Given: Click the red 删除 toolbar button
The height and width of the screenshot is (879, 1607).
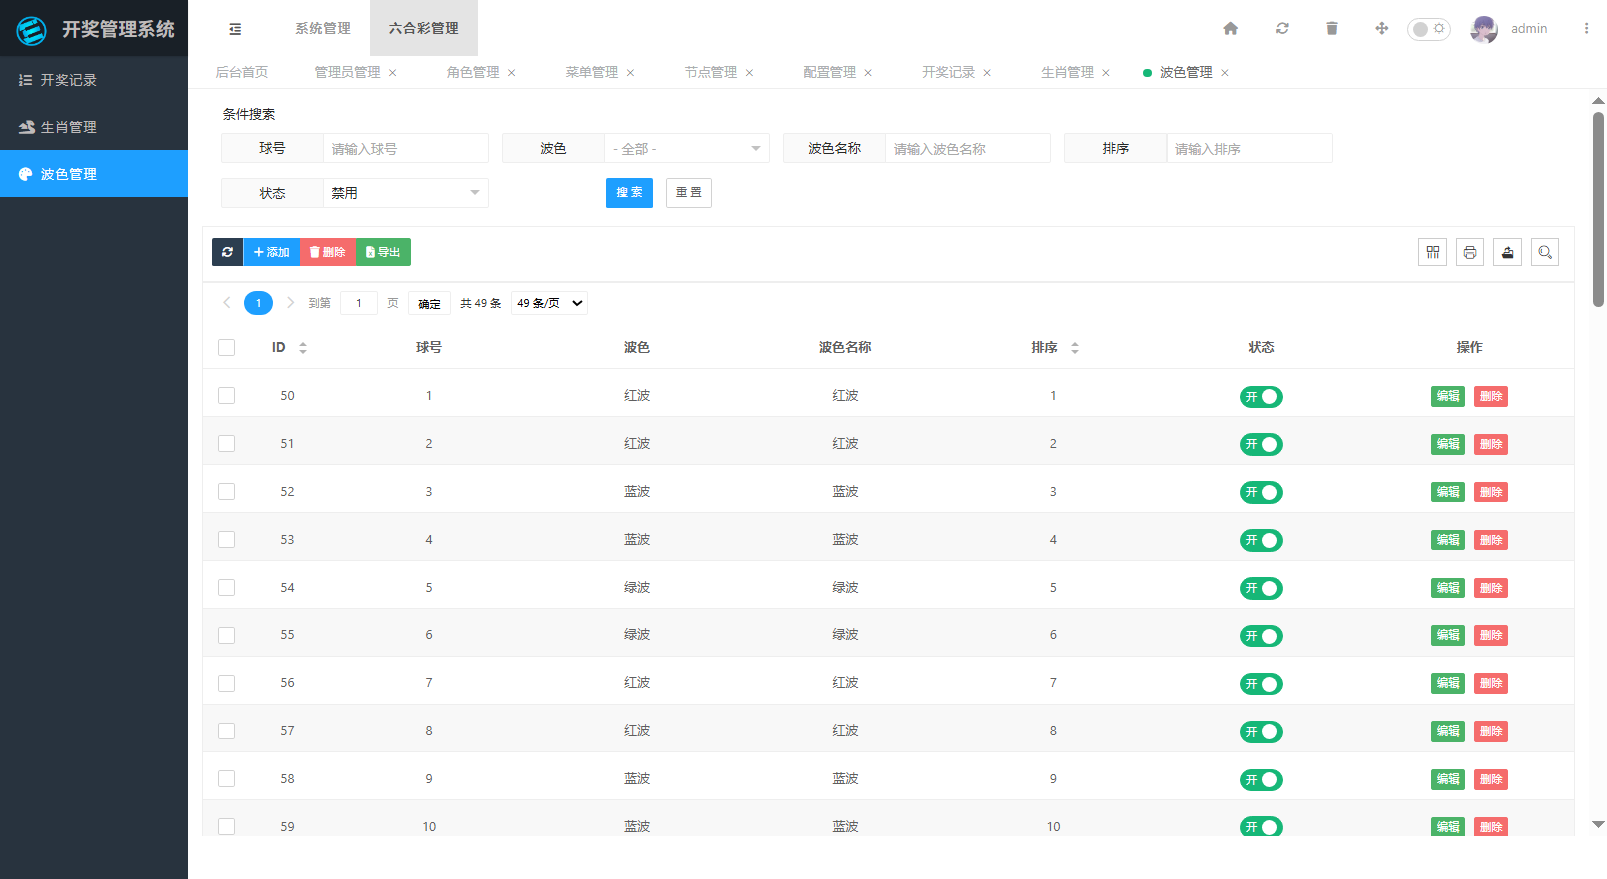Looking at the screenshot, I should pos(327,252).
